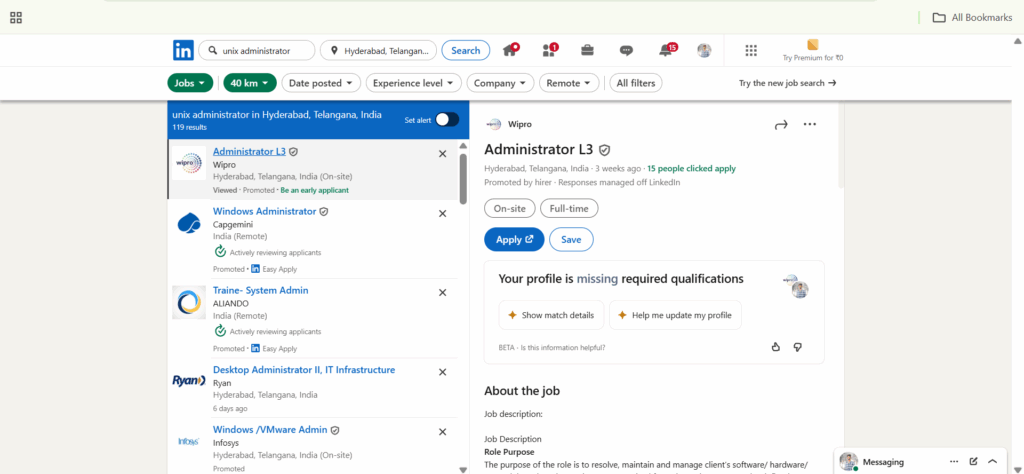Open the Windows Administrator job listing
Screen dimensions: 1024x474
click(264, 212)
